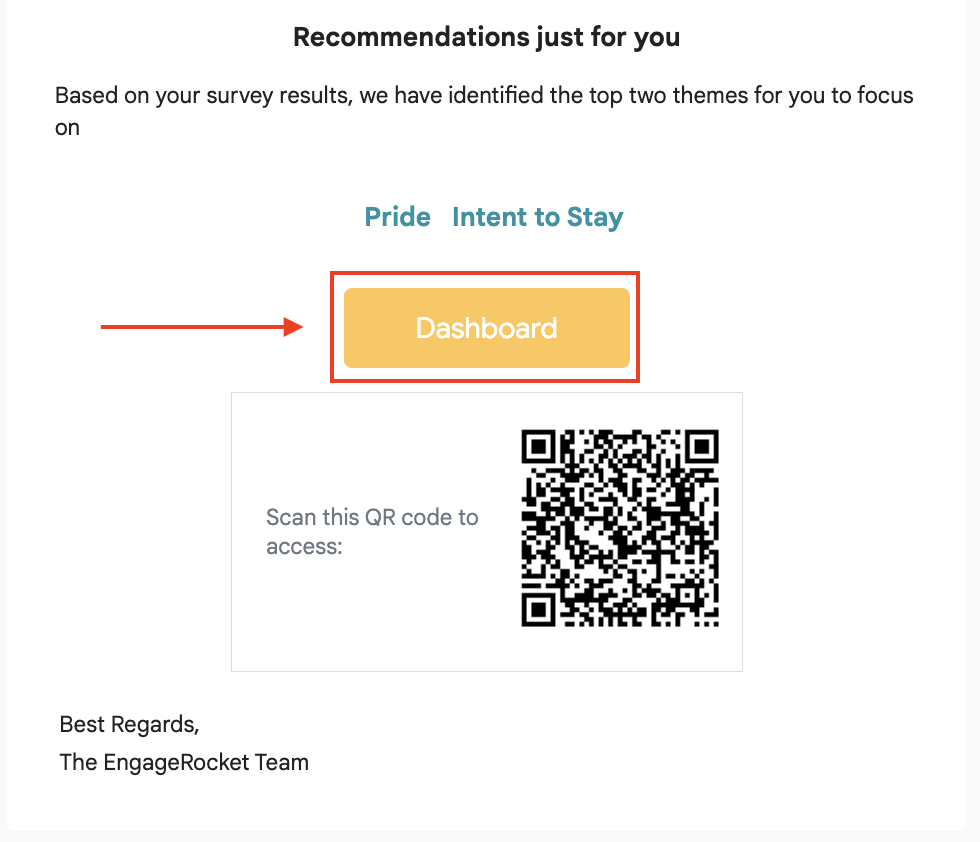This screenshot has width=980, height=842.
Task: Click the 'Based on your survey results' paragraph
Action: [484, 111]
